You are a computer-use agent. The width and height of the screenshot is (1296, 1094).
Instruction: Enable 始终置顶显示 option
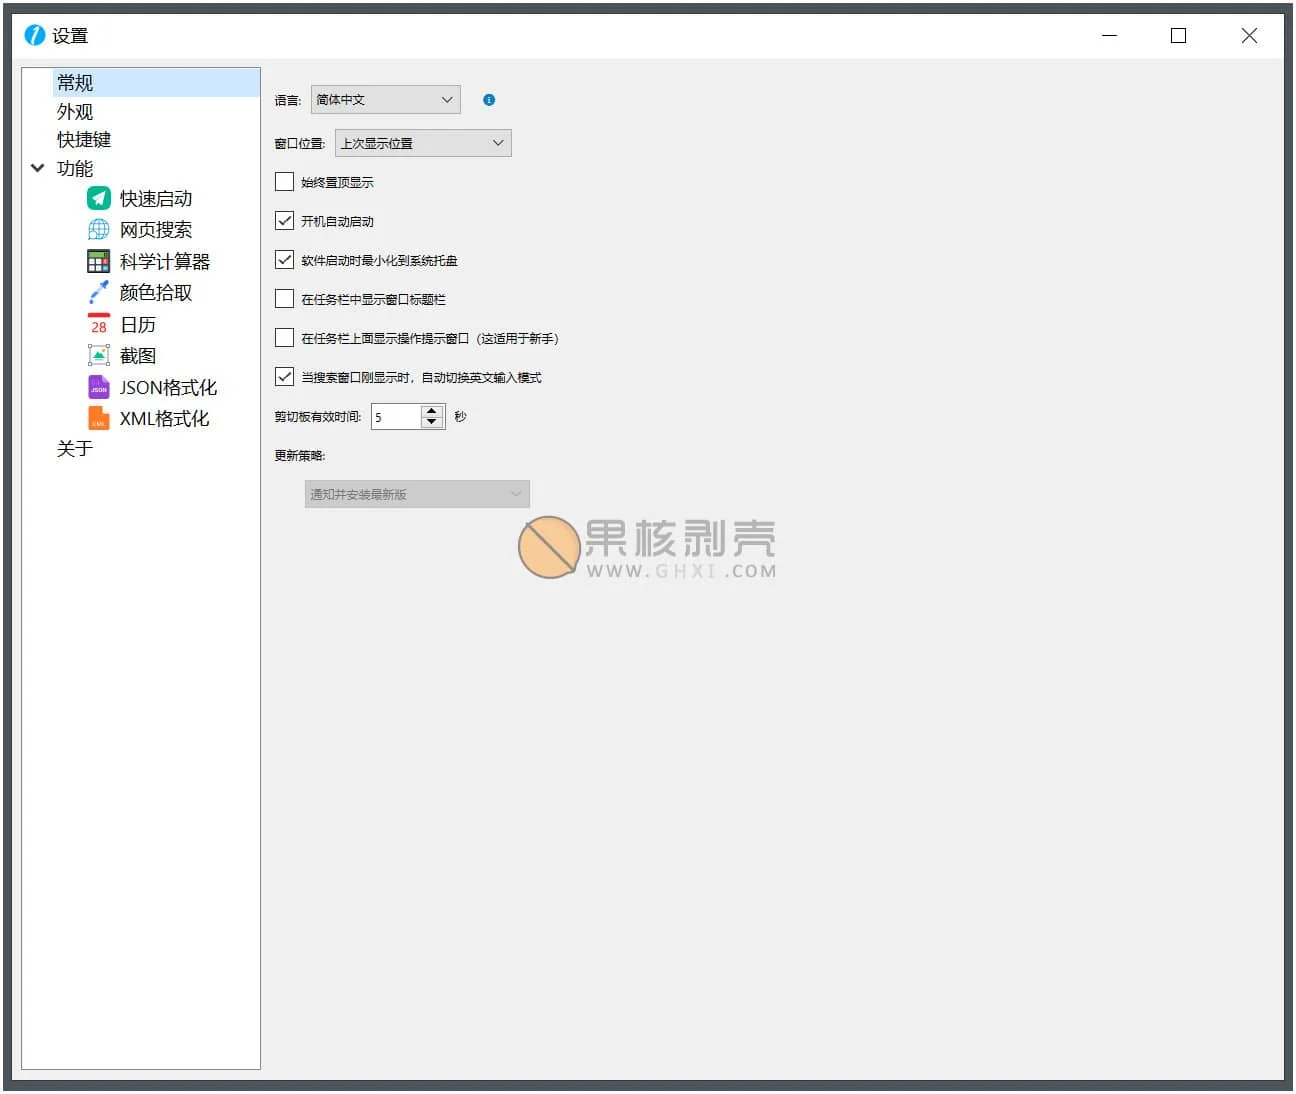coord(284,181)
